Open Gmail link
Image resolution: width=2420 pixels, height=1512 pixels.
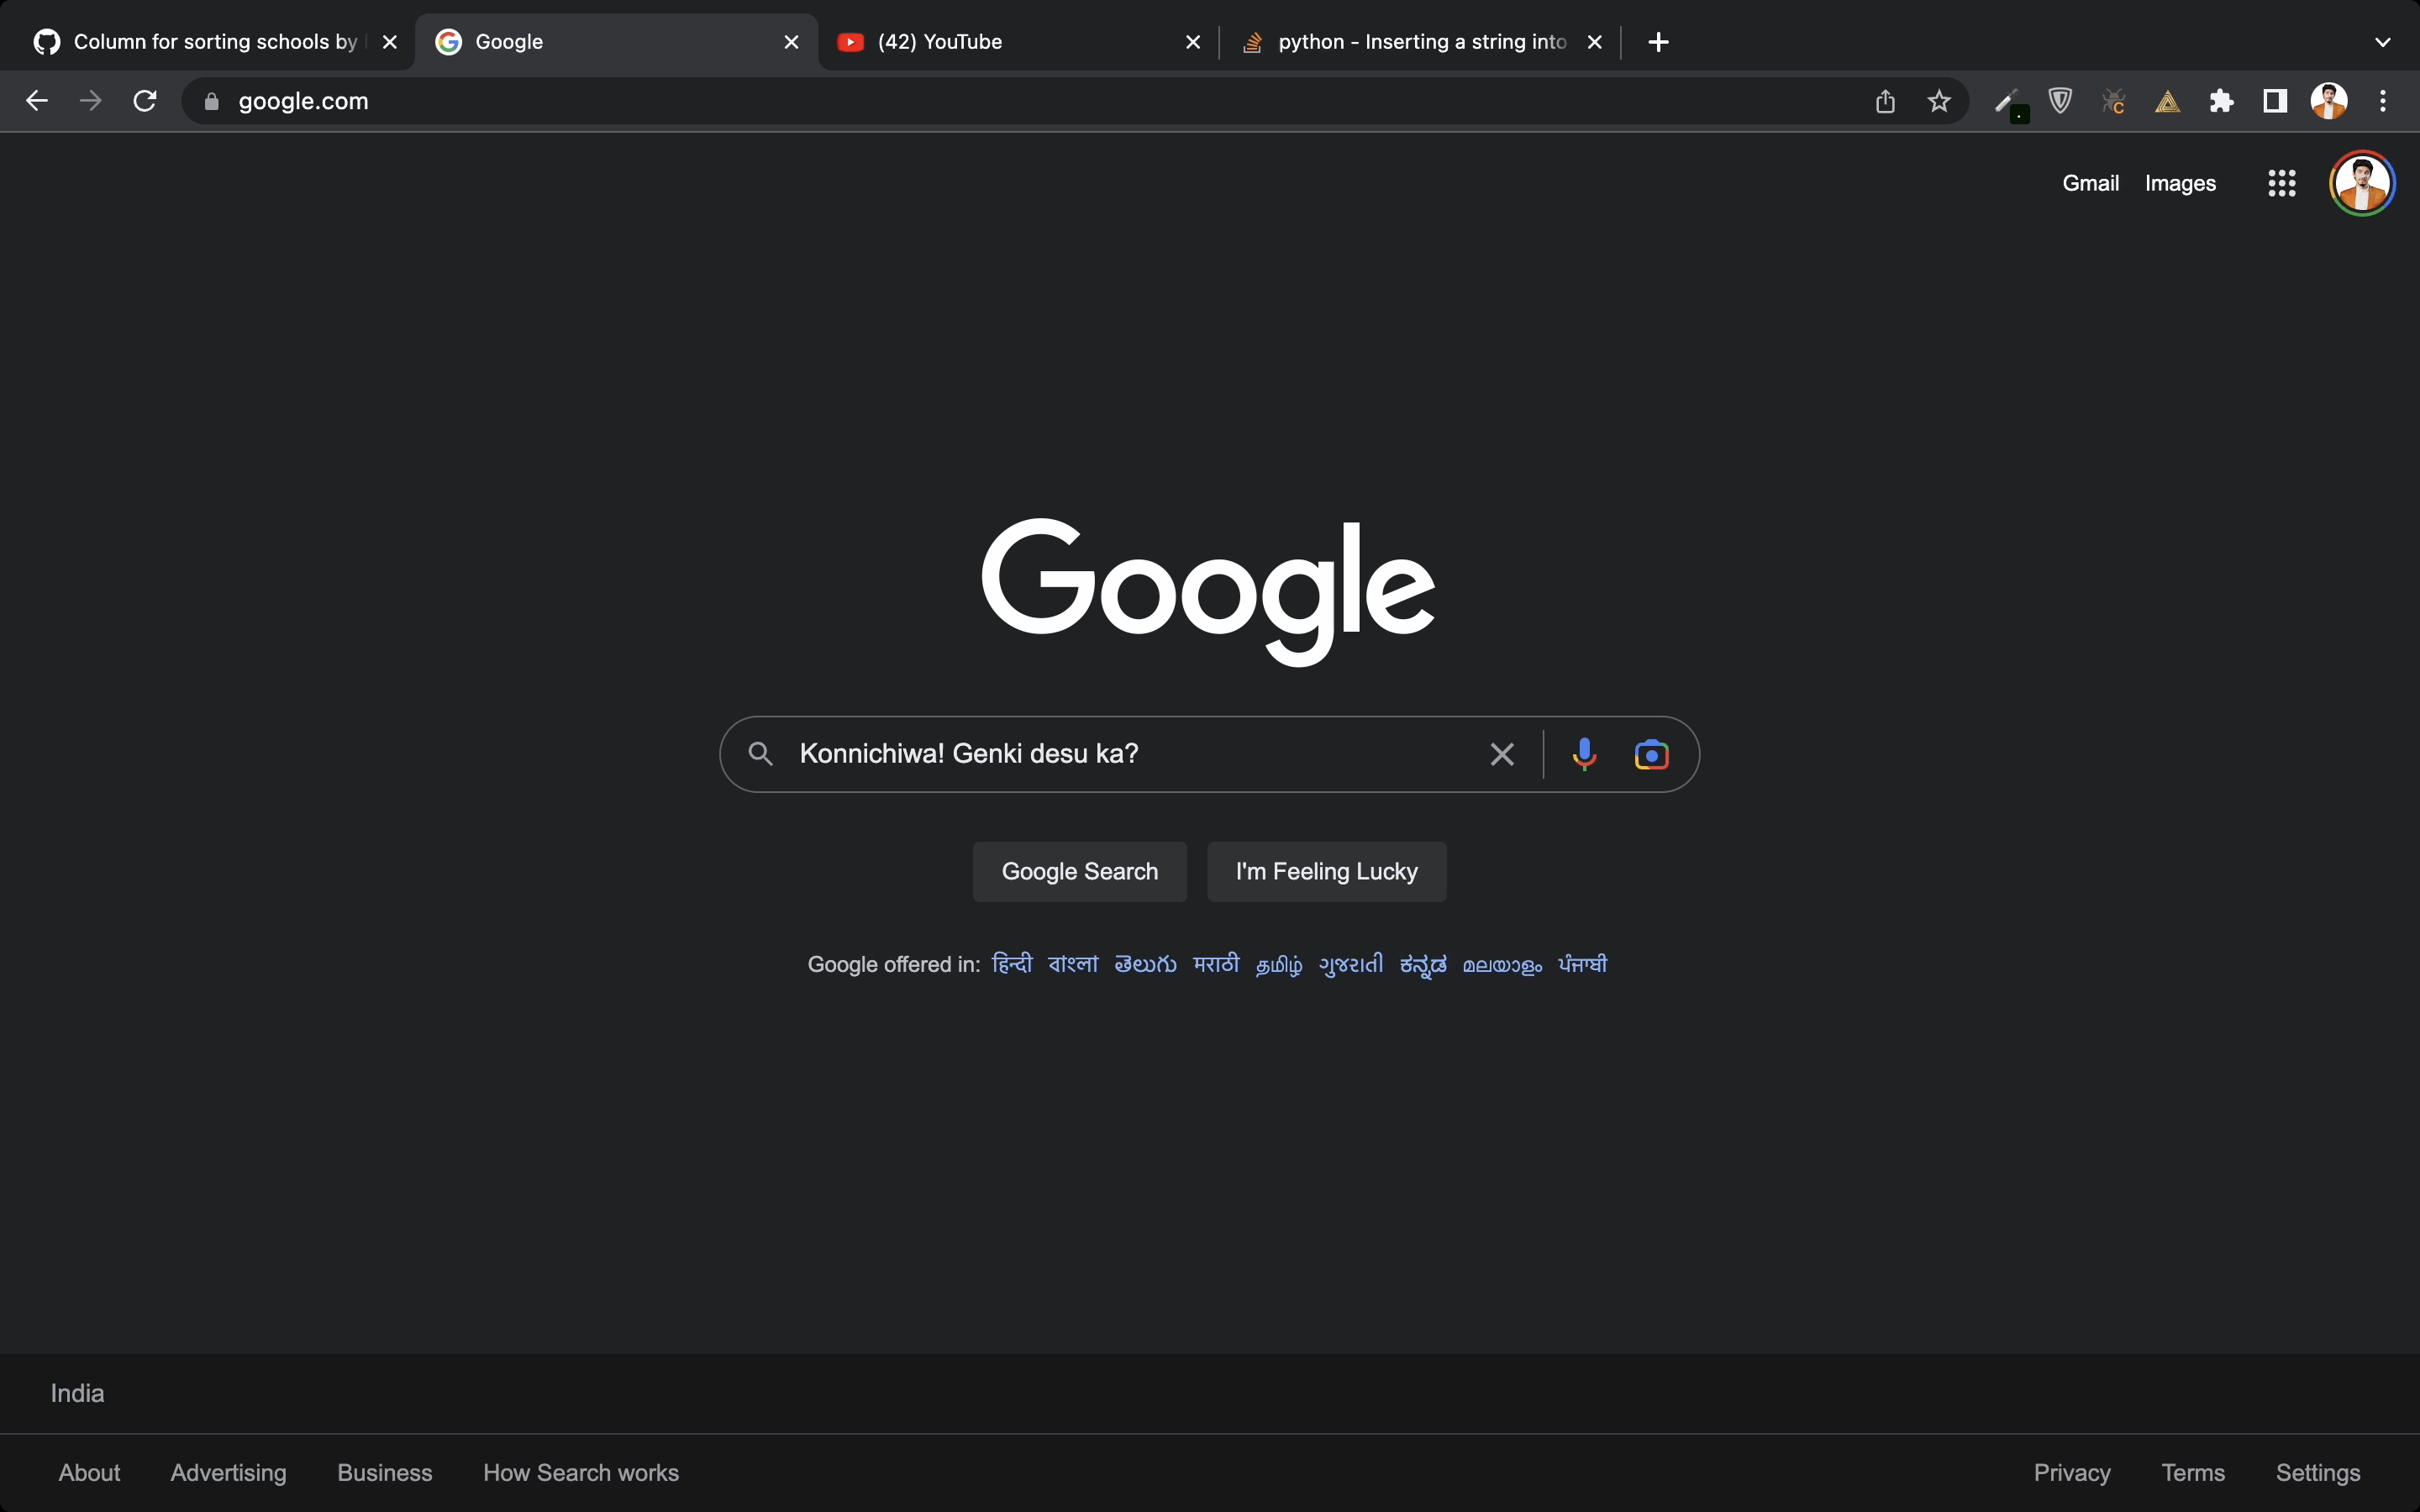coord(2090,183)
